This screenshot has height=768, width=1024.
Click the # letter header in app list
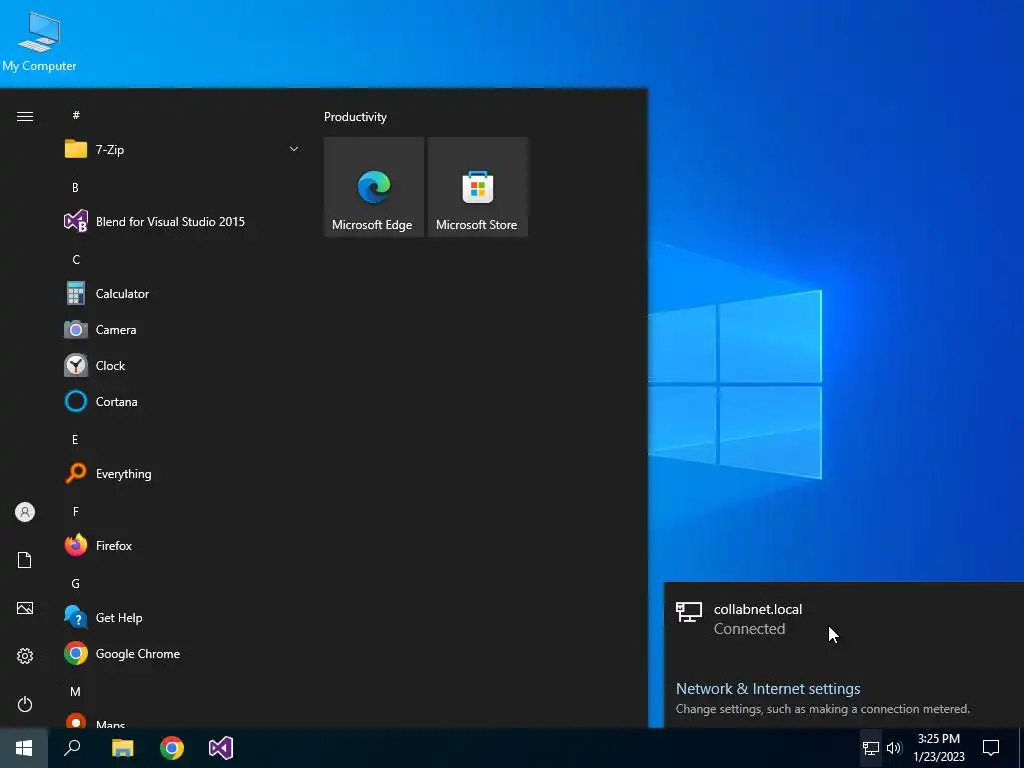76,115
